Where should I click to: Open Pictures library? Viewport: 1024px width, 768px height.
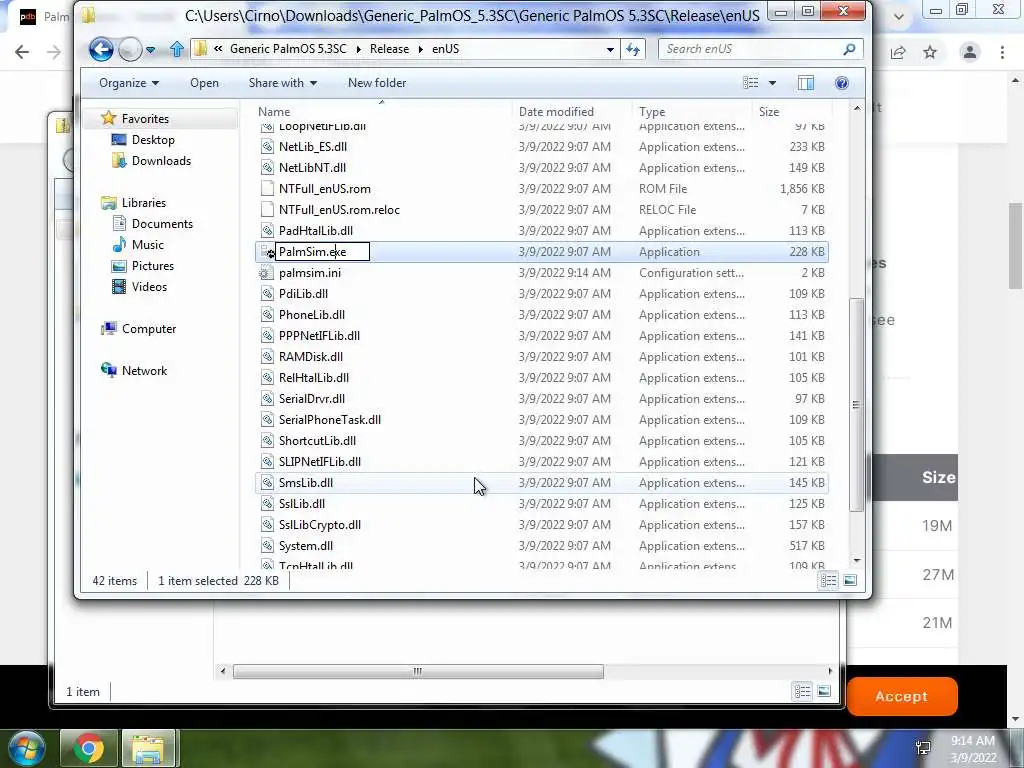(152, 266)
